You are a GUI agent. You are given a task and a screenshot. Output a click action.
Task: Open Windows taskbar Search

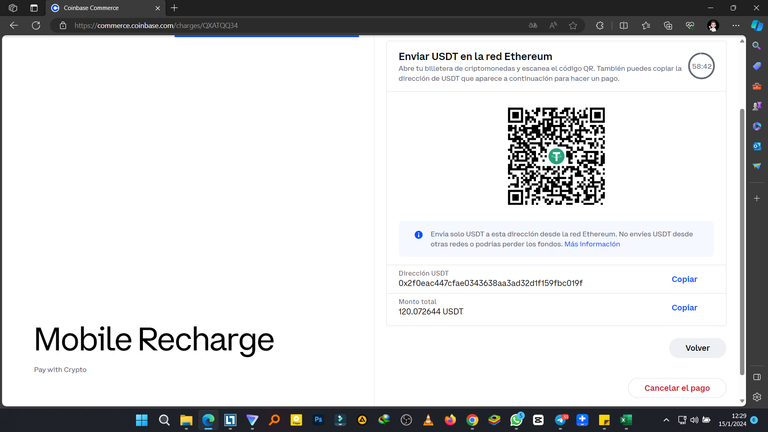[x=164, y=420]
